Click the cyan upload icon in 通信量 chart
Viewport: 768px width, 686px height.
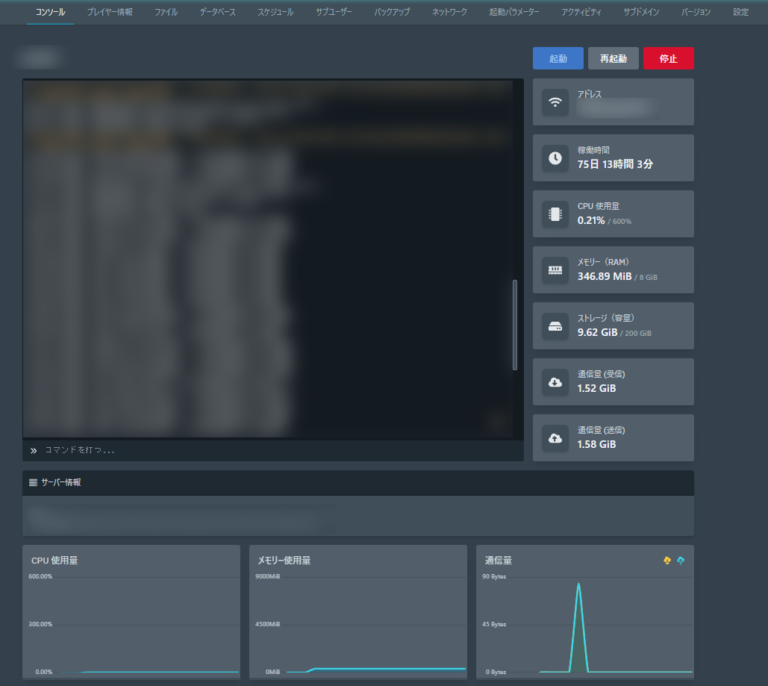tap(681, 560)
